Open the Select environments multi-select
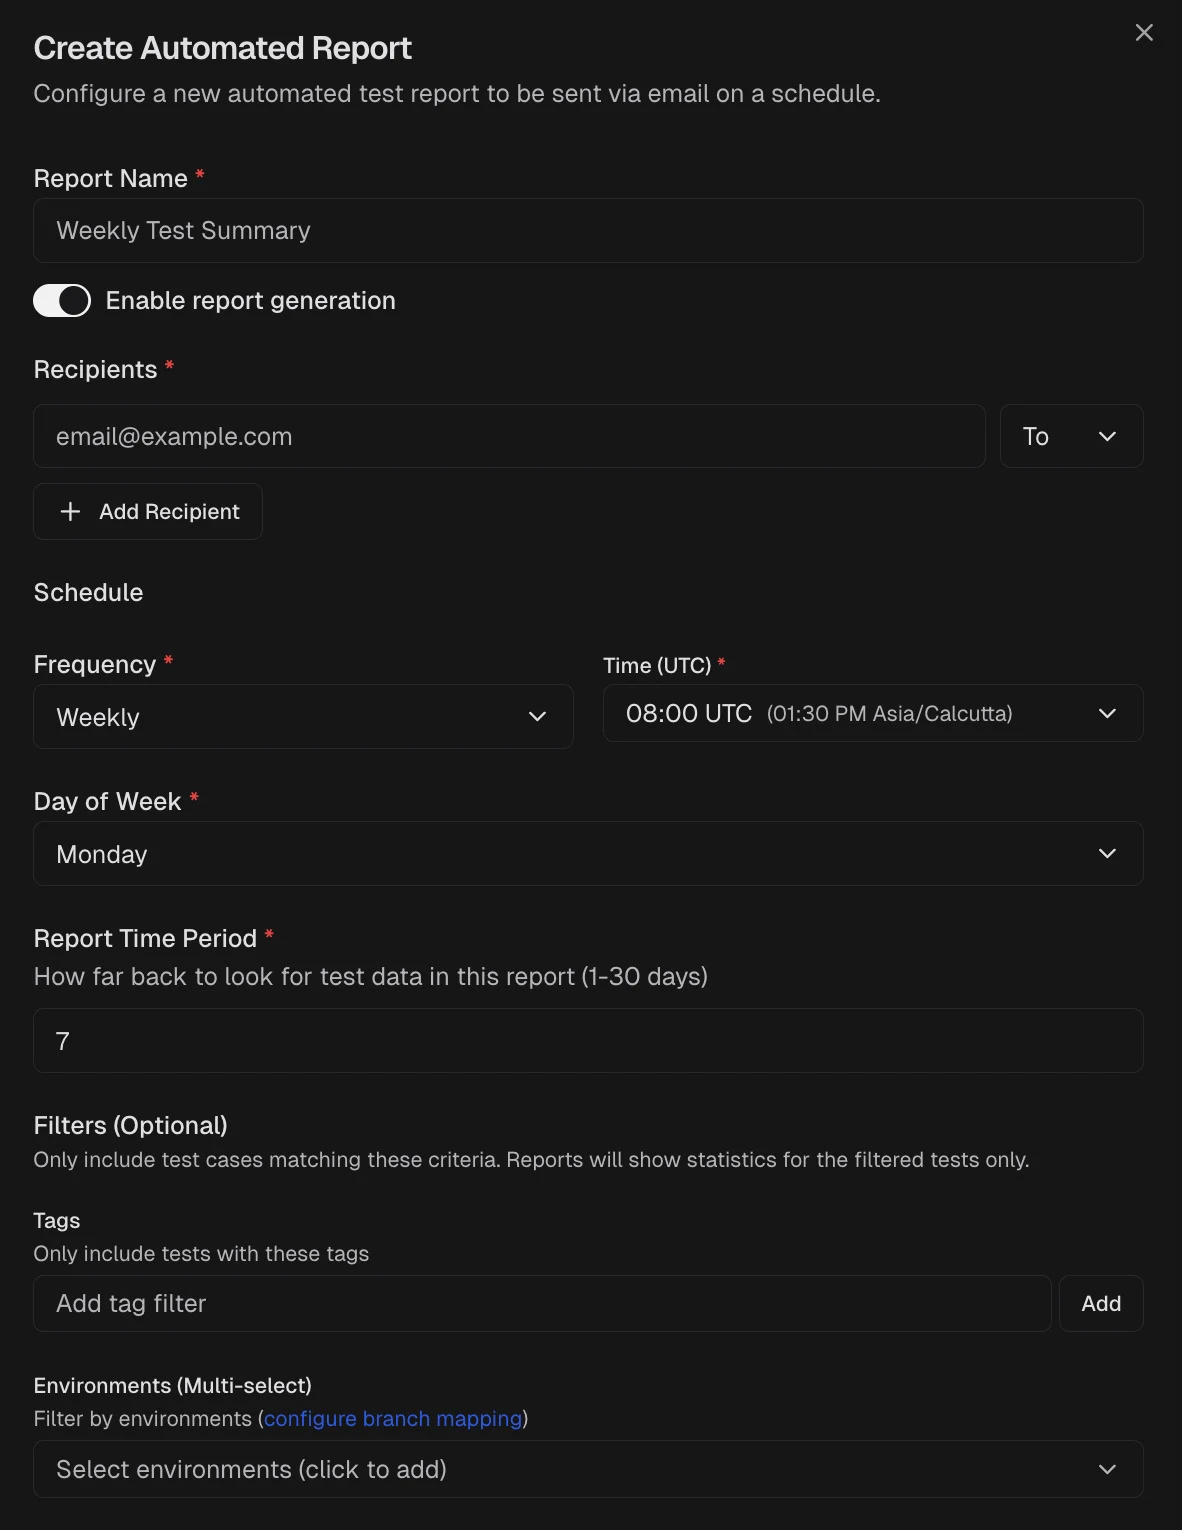Screen dimensions: 1182x1530 588,1469
